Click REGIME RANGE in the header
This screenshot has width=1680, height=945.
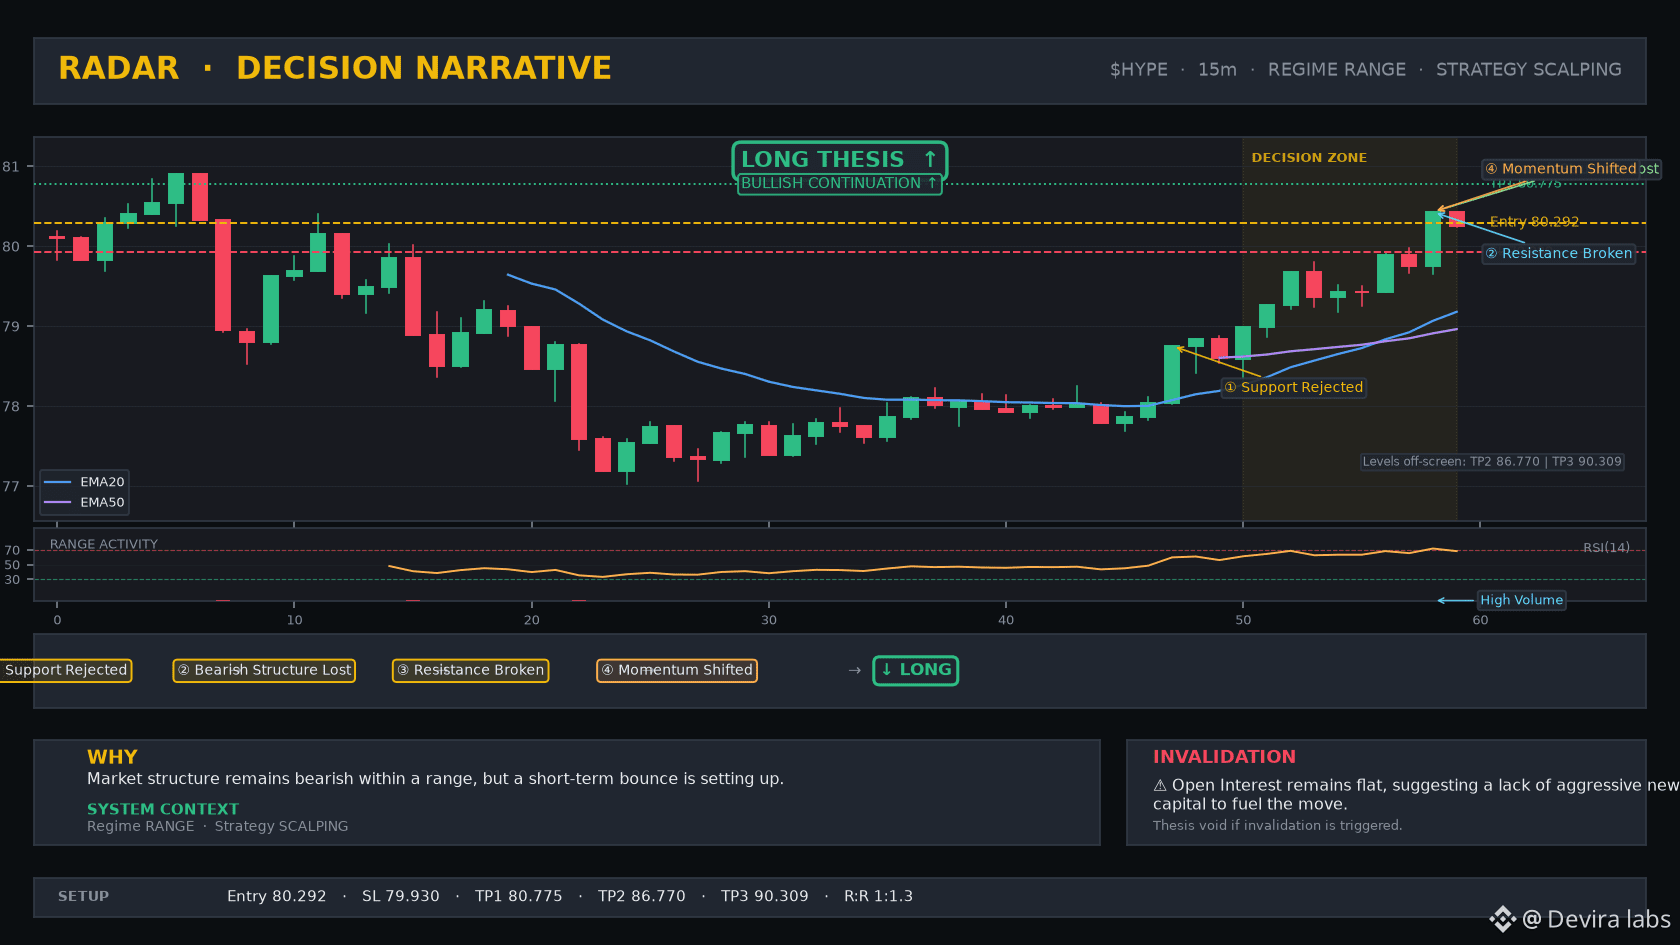click(x=1336, y=70)
